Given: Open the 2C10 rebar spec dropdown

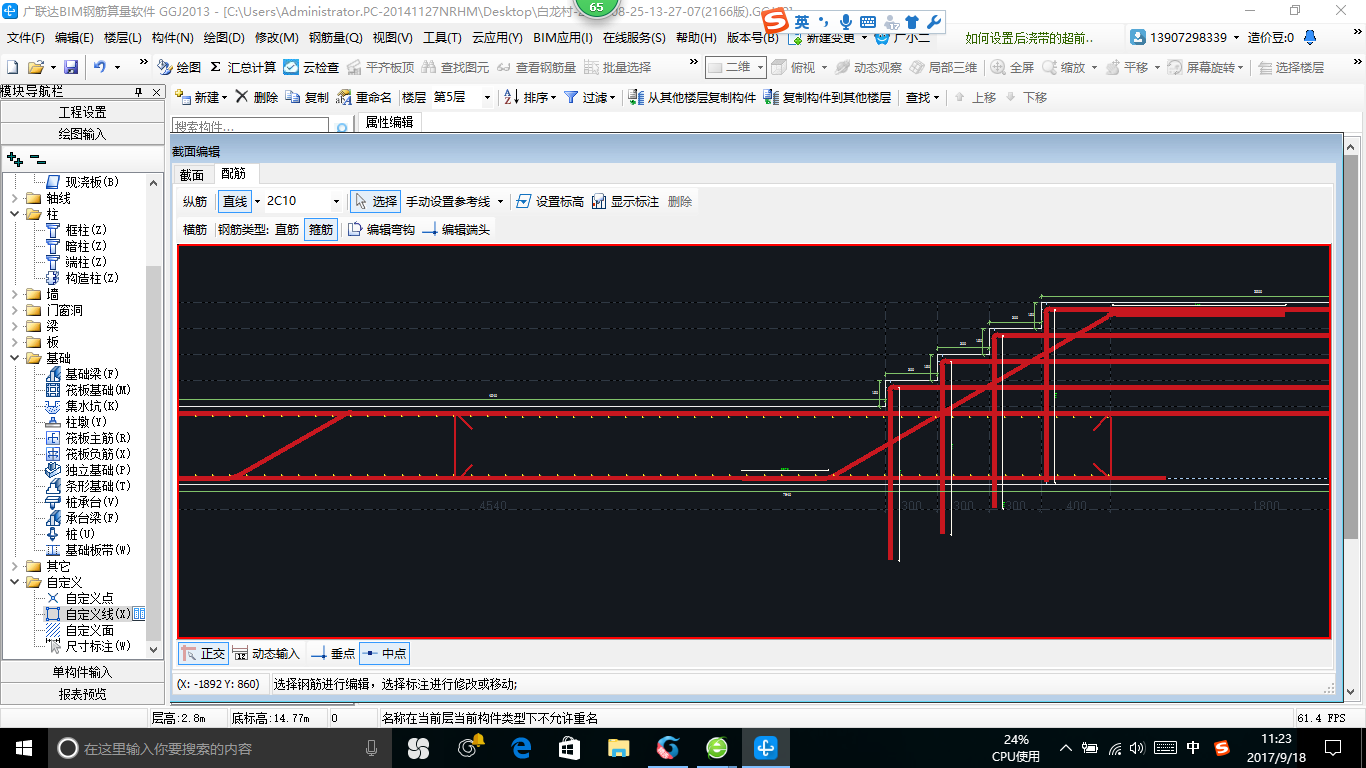Looking at the screenshot, I should [x=336, y=201].
